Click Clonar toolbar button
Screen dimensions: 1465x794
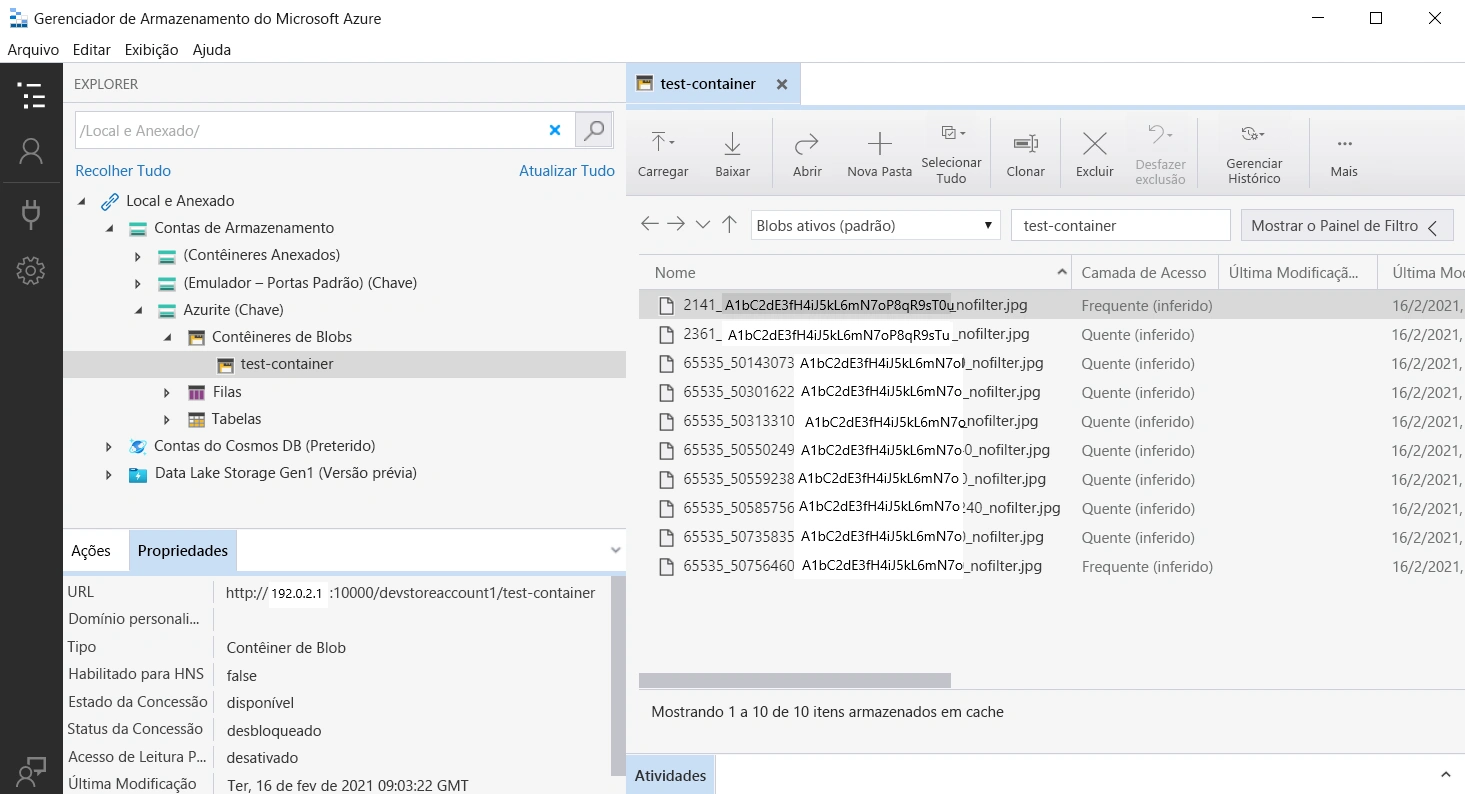pos(1025,153)
